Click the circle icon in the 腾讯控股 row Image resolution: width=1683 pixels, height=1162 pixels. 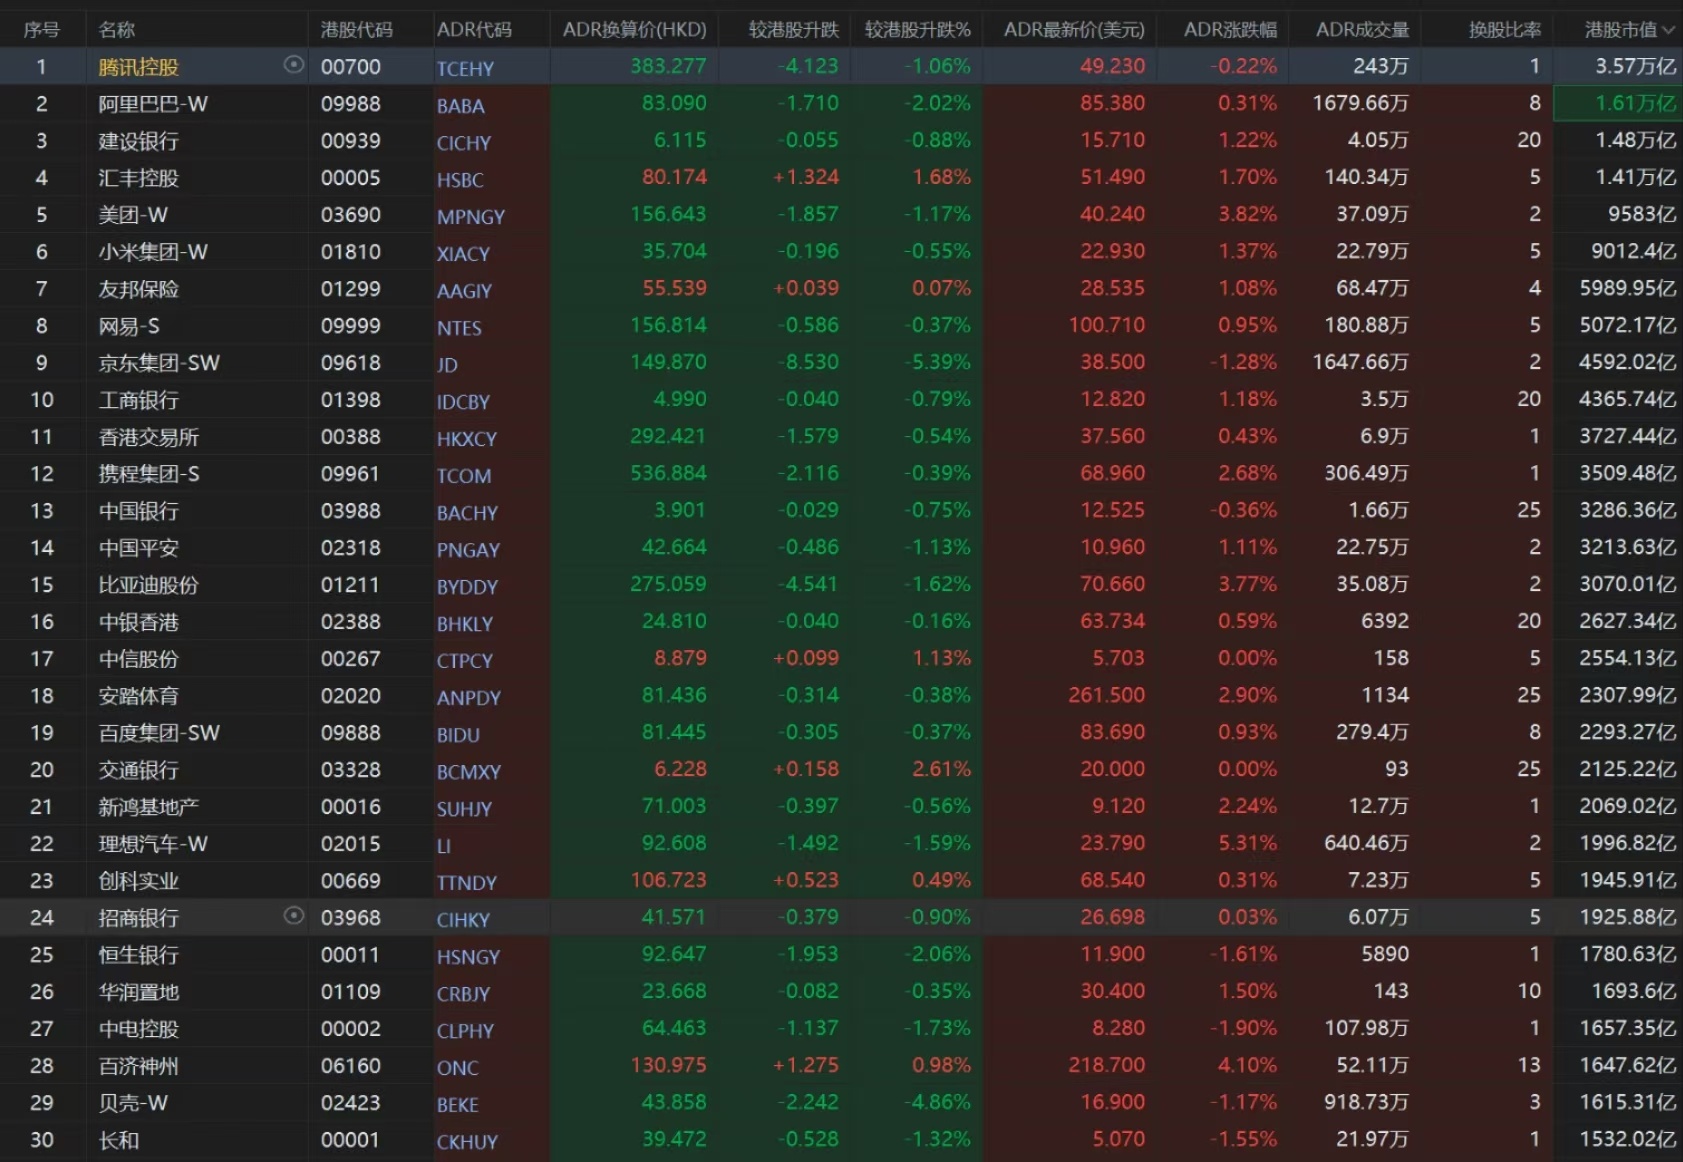coord(293,65)
